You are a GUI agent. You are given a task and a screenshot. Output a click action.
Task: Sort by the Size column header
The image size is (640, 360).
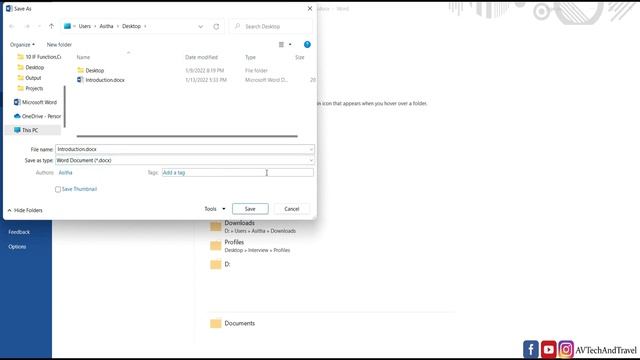(x=300, y=58)
